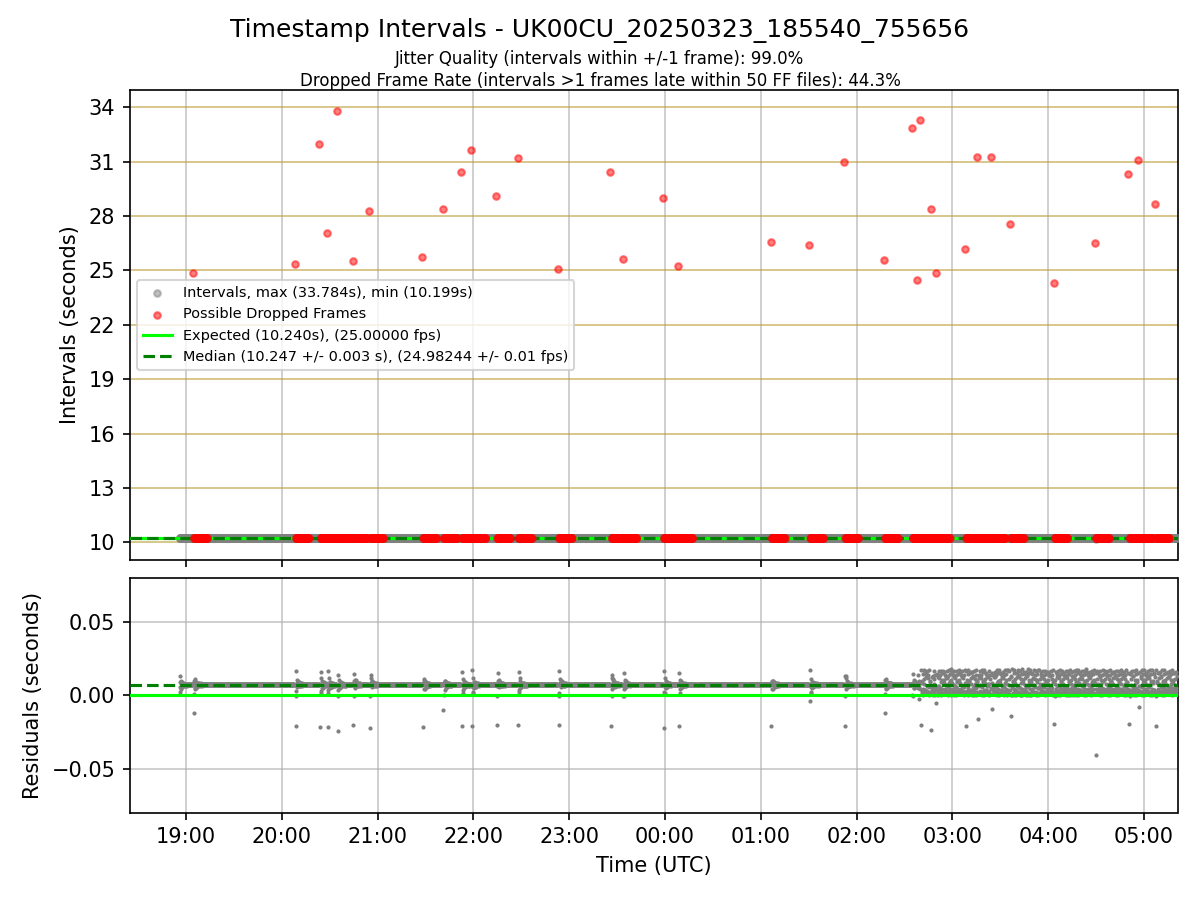Click the y-axis tick label '19'
This screenshot has height=900, width=1200.
103,379
